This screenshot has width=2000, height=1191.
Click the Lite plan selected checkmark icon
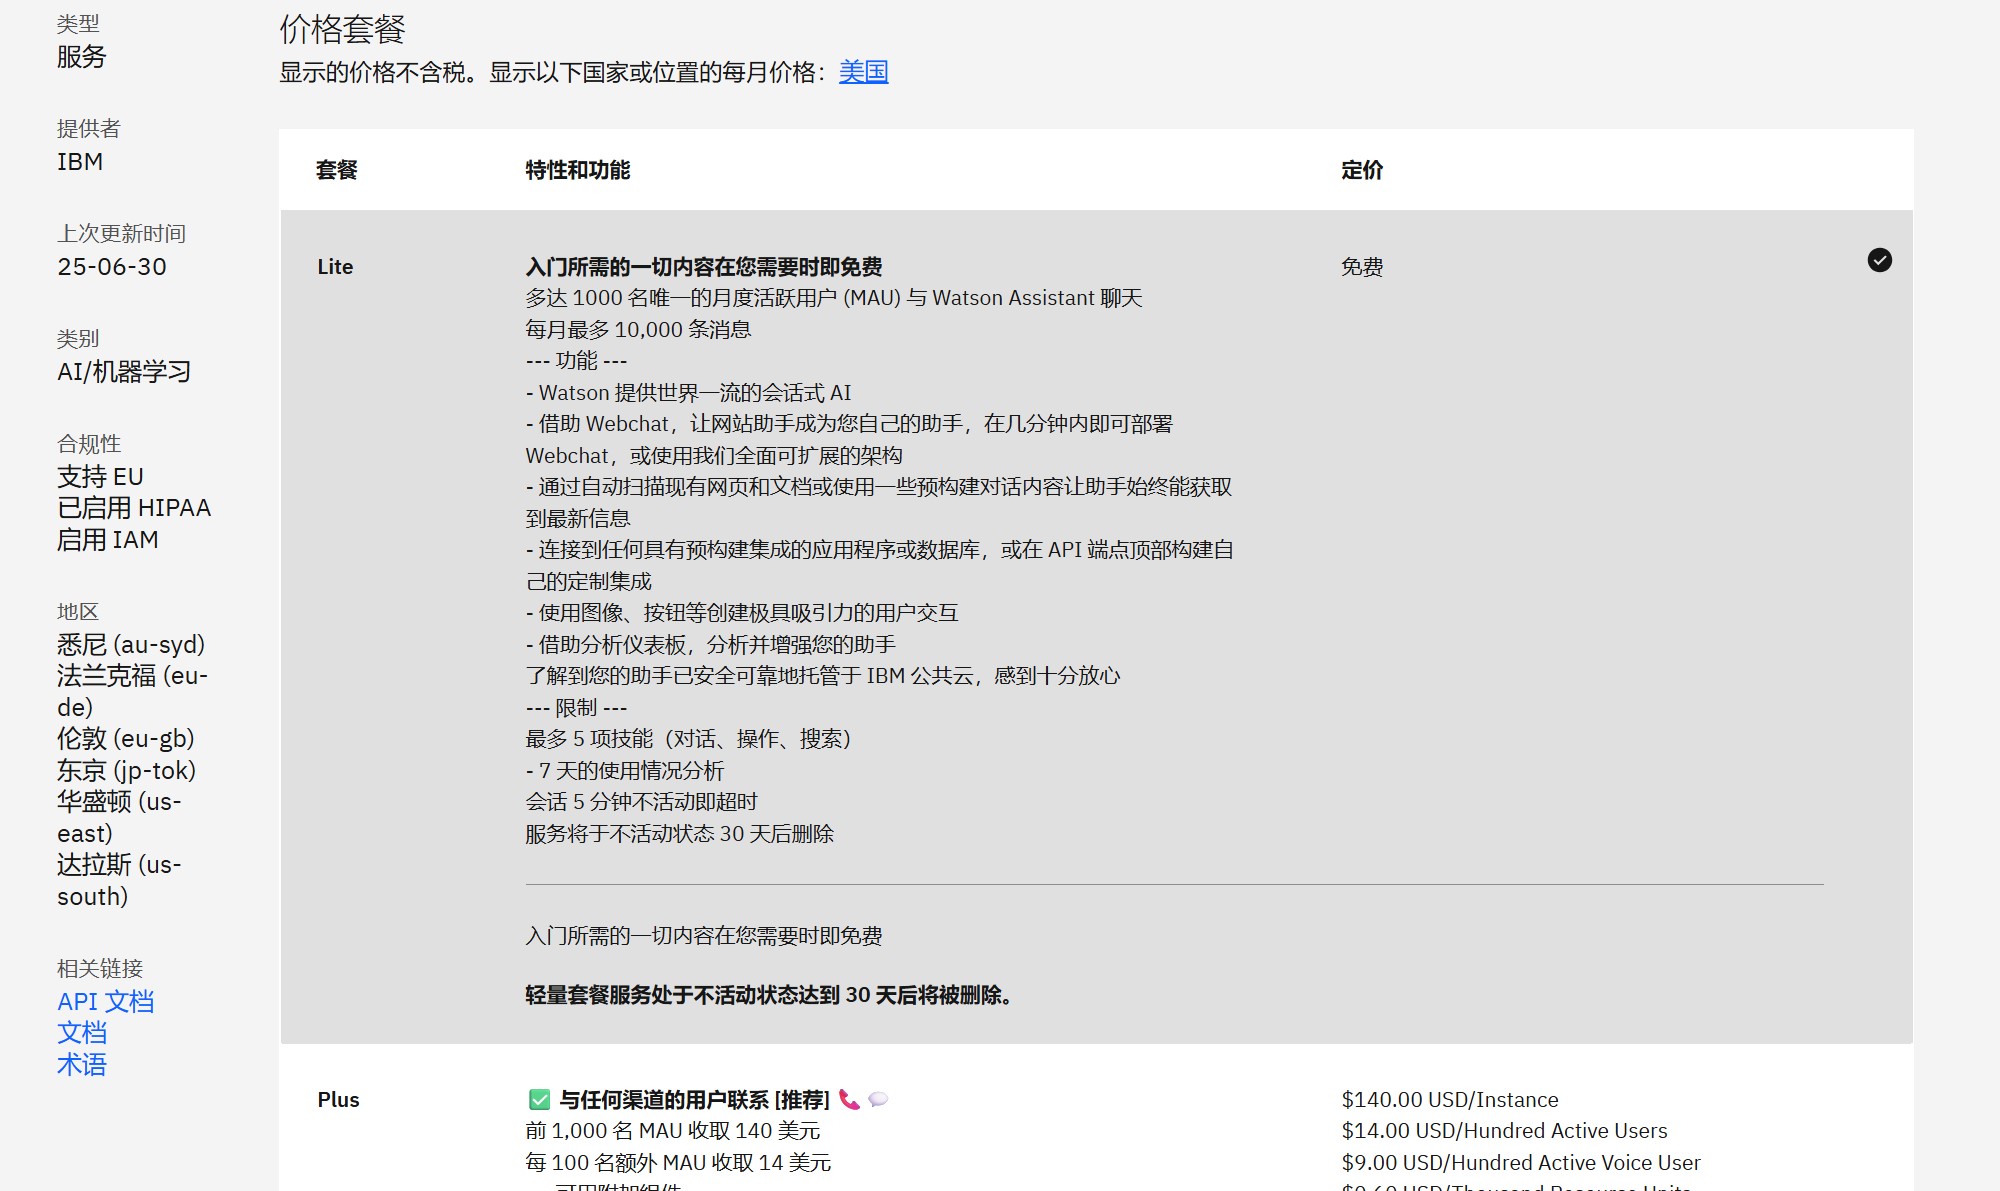pos(1879,260)
